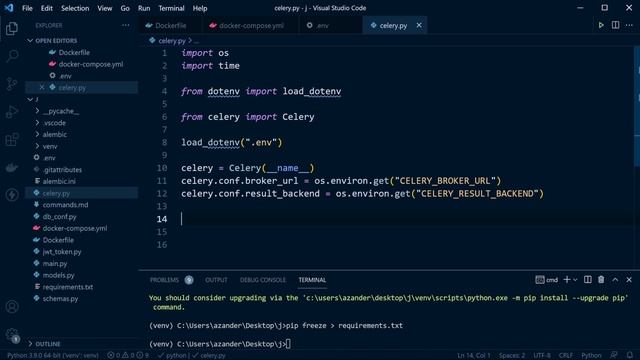Screen dimensions: 640x360
Task: Add a new terminal with plus icon
Action: [567, 280]
